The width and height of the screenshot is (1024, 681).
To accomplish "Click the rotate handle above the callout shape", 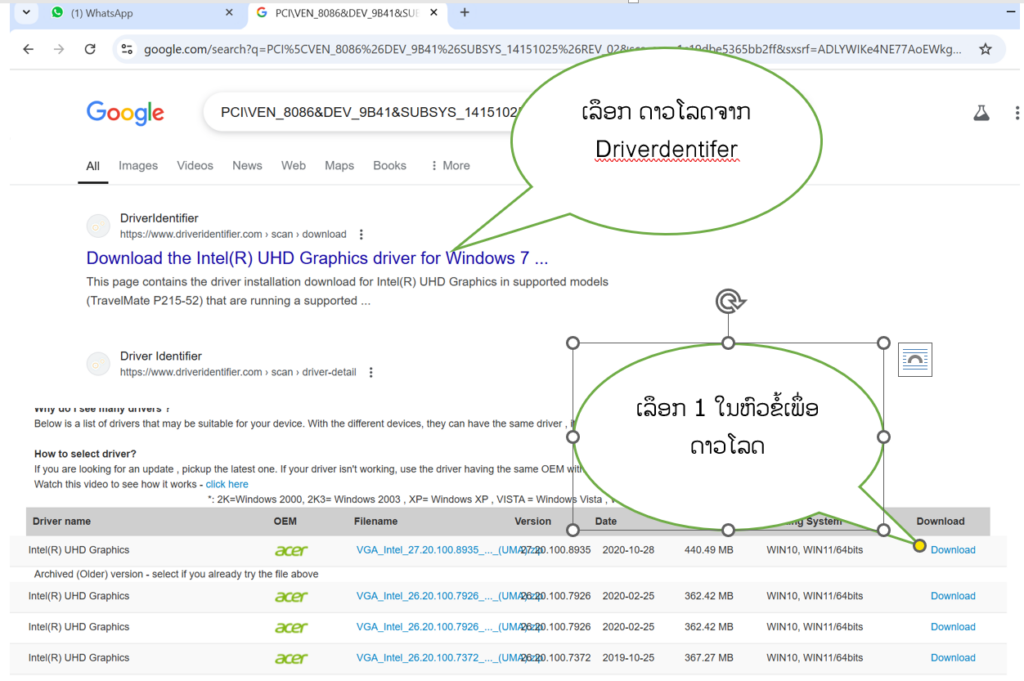I will click(729, 301).
